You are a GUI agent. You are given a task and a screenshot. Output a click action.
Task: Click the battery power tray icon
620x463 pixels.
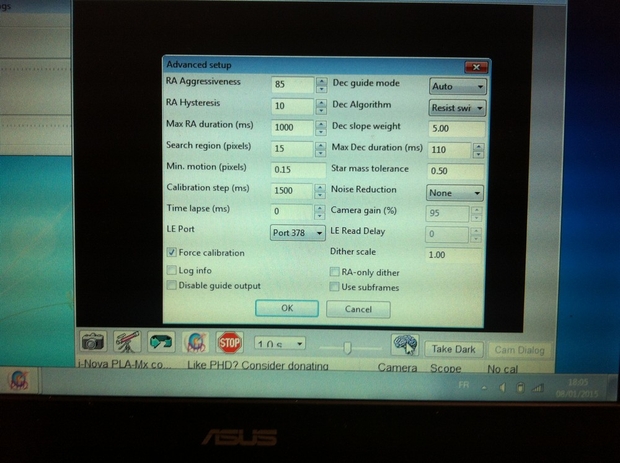(520, 388)
